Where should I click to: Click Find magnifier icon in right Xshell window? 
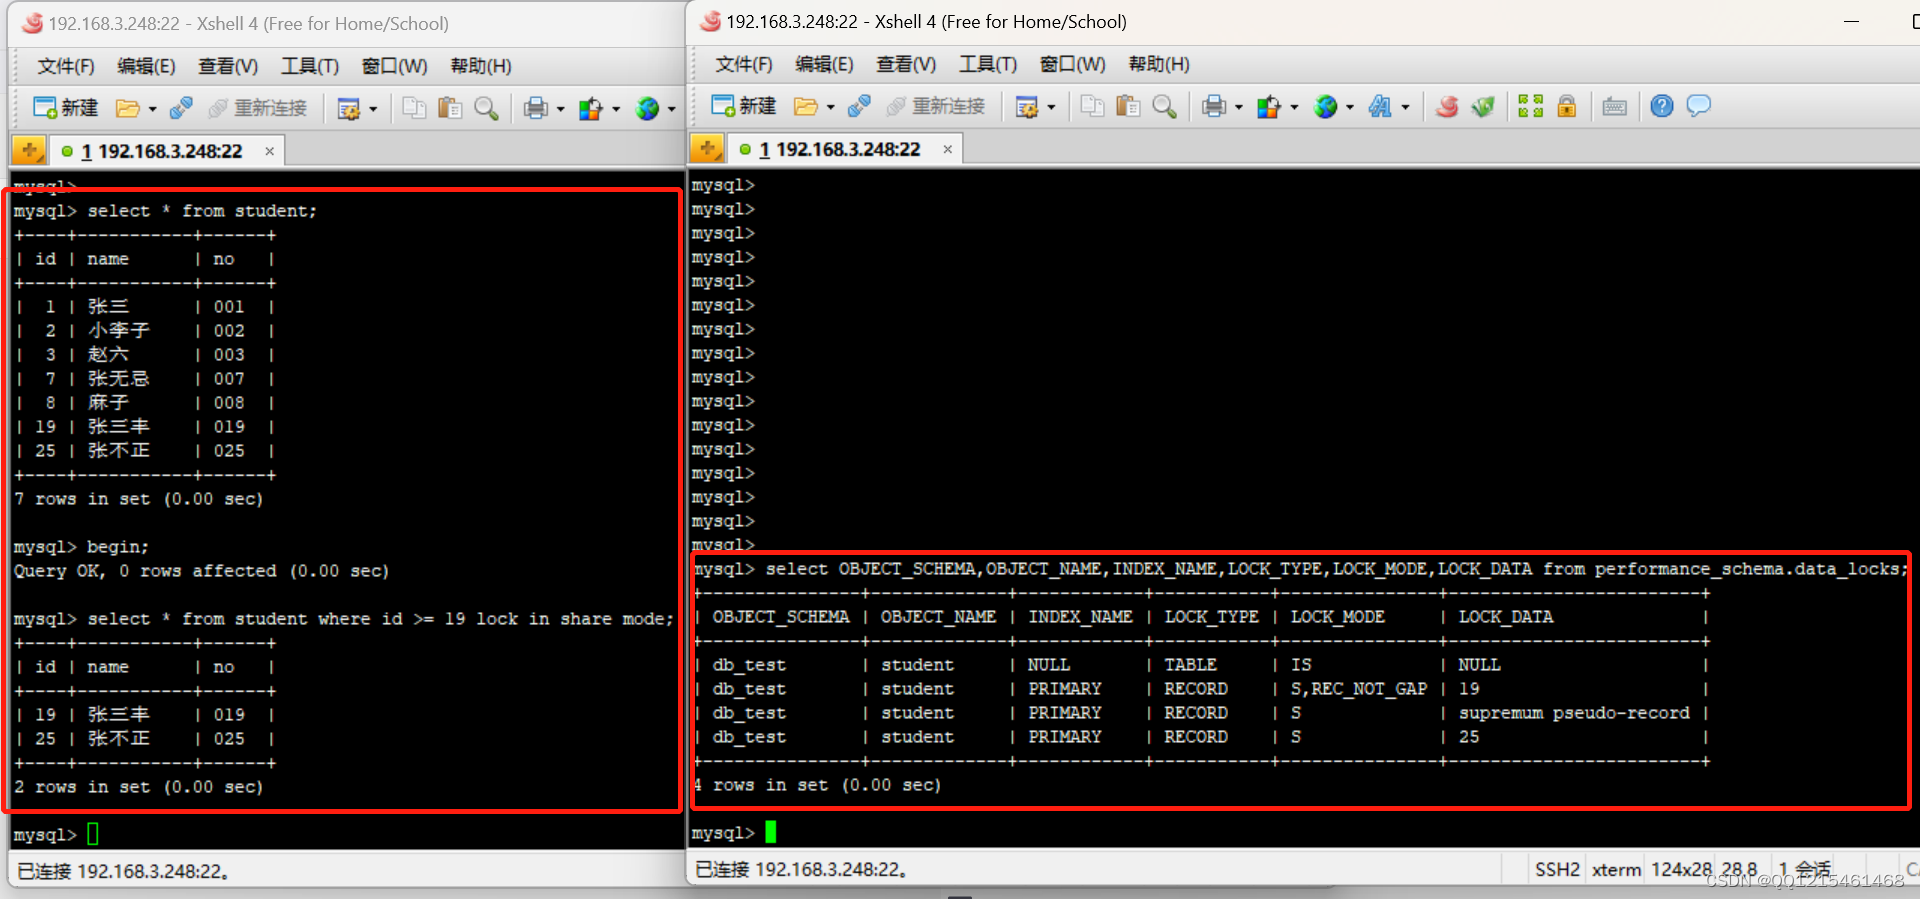(1164, 106)
